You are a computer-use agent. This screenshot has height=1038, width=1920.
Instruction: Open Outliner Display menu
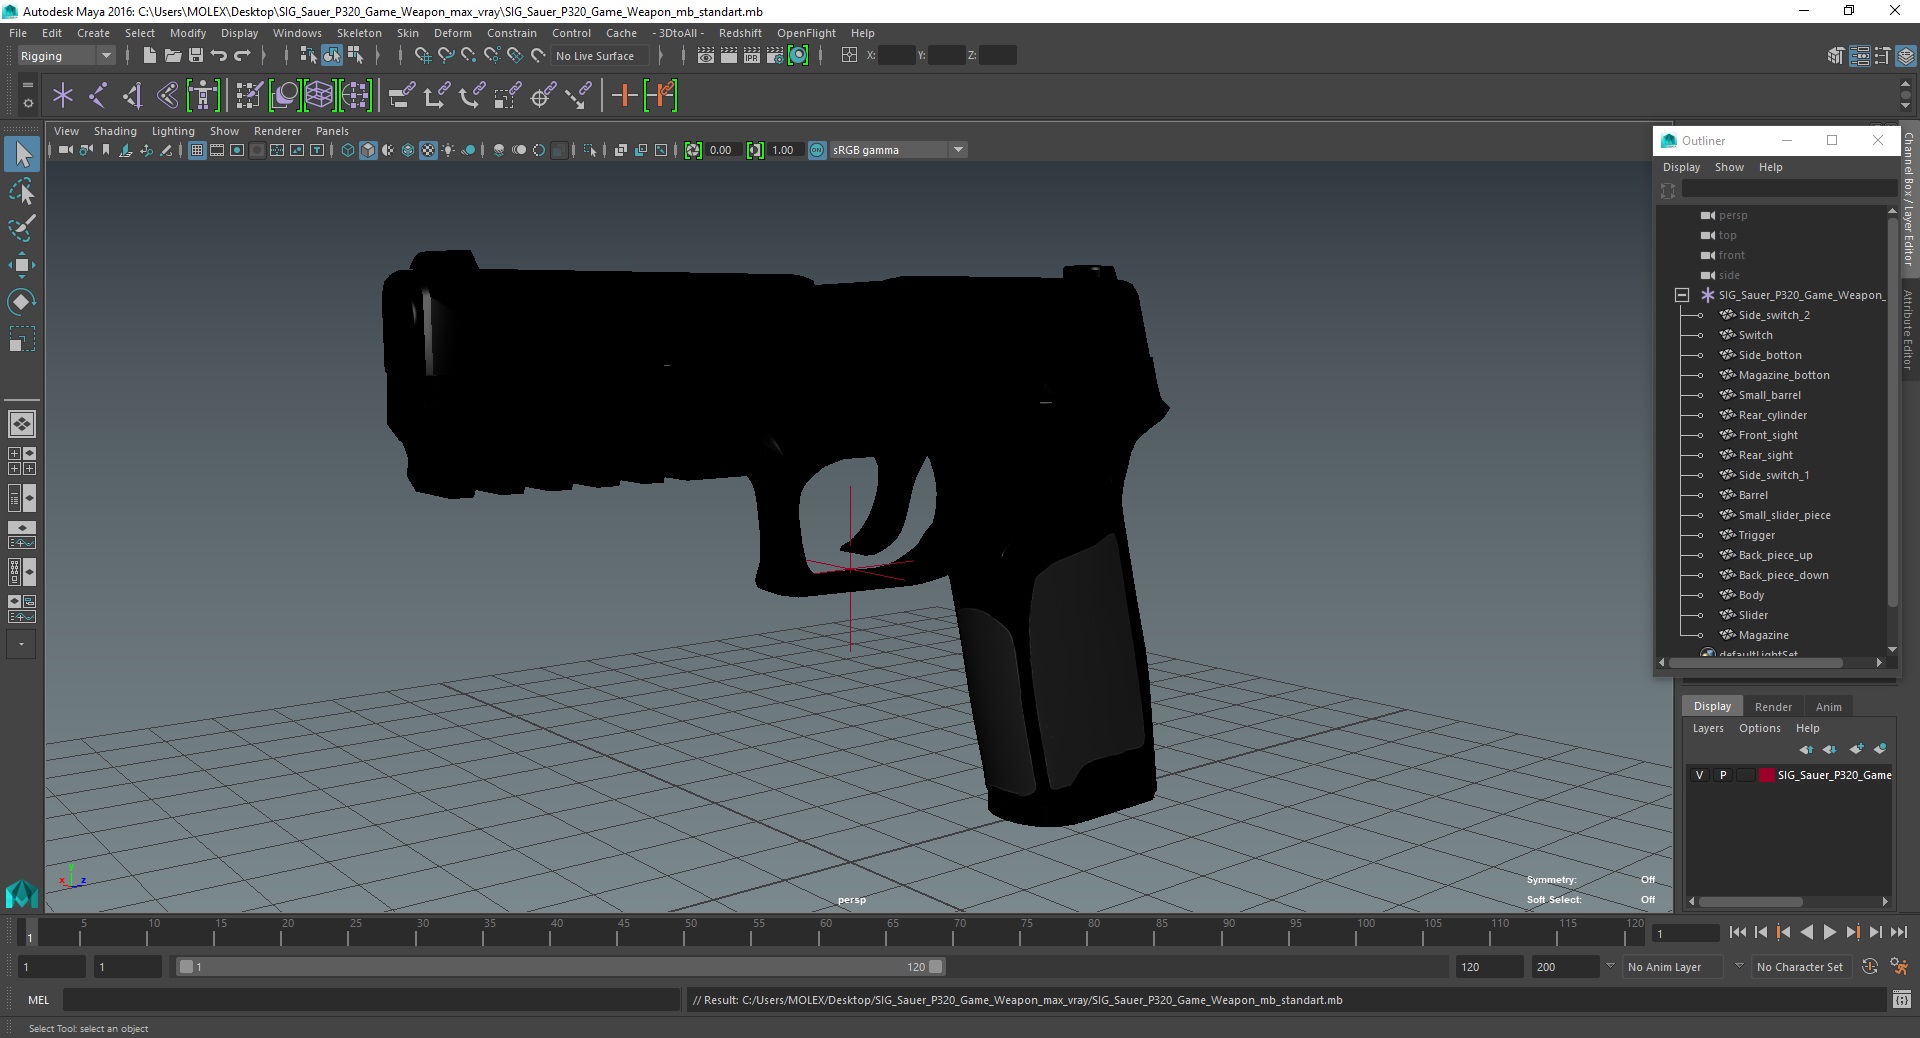1681,167
